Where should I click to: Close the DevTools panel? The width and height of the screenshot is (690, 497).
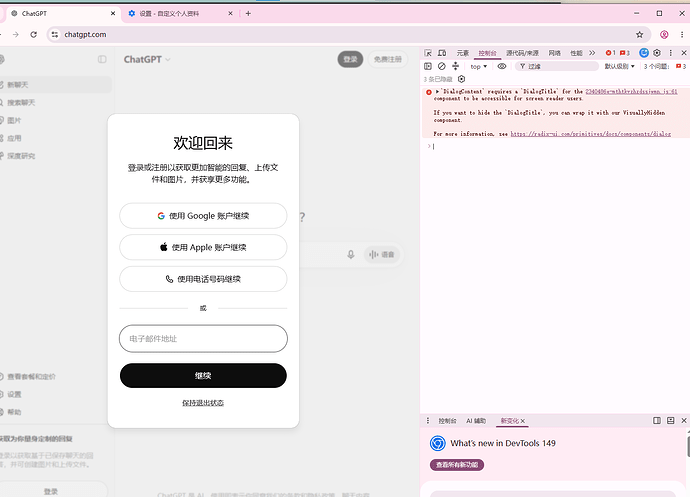pyautogui.click(x=684, y=53)
